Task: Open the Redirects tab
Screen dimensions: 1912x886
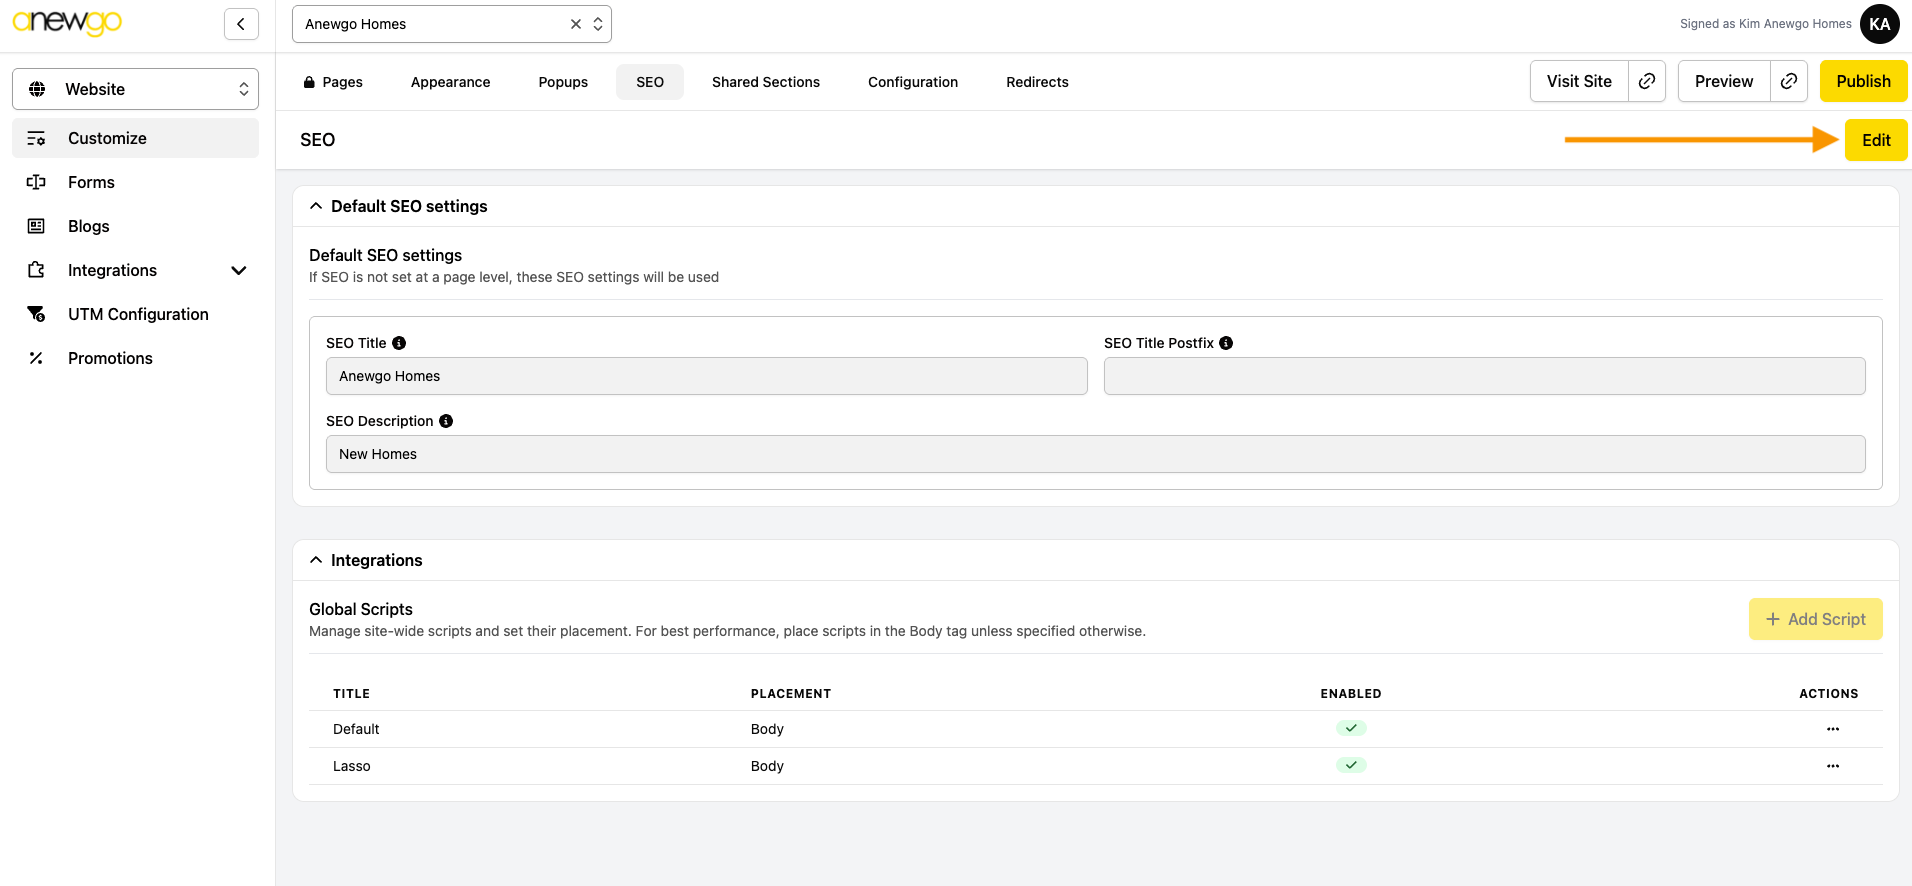Action: 1037,82
